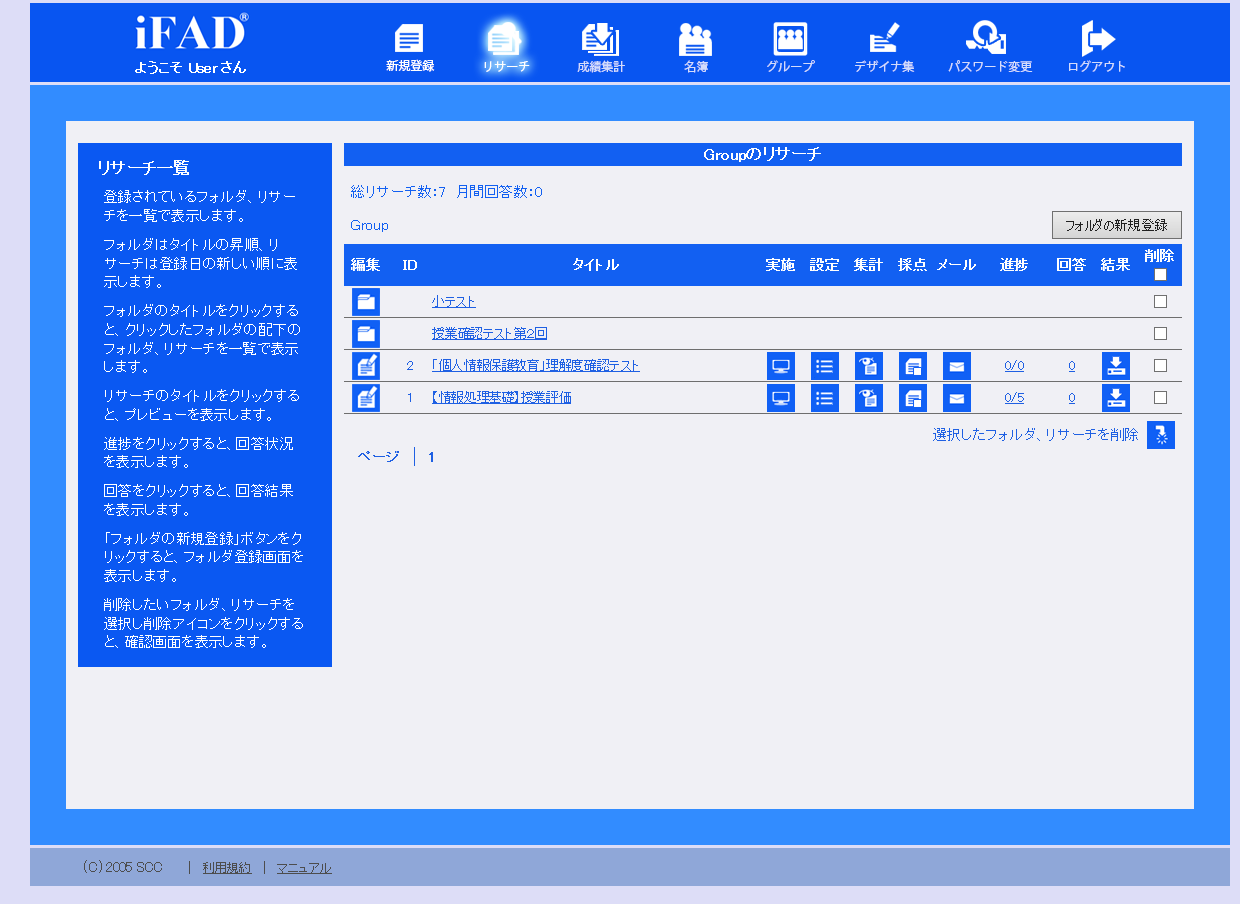Open the 利用規約 footer link
The height and width of the screenshot is (904, 1240).
coord(227,868)
